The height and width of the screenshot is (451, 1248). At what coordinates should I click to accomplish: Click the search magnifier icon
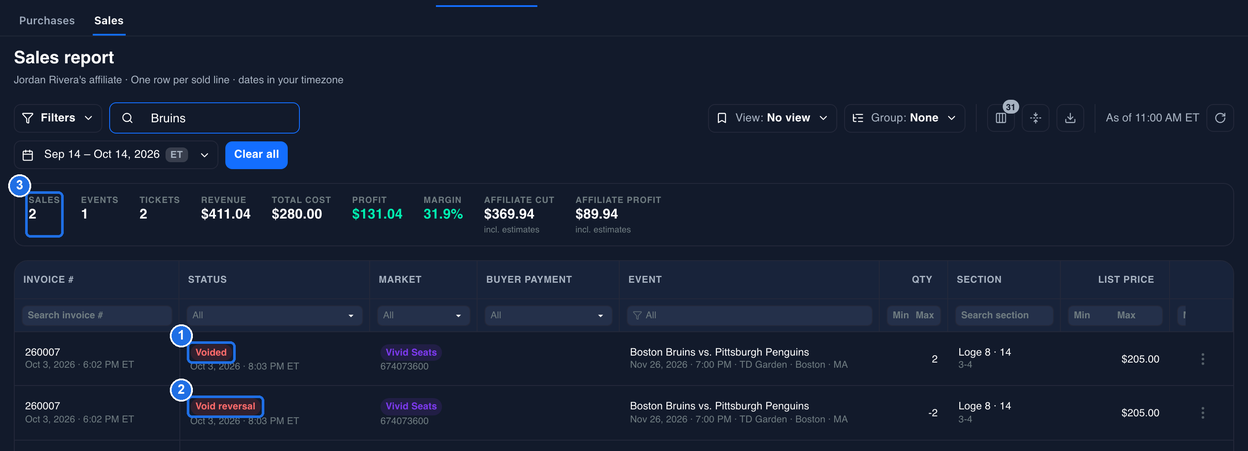[x=127, y=118]
